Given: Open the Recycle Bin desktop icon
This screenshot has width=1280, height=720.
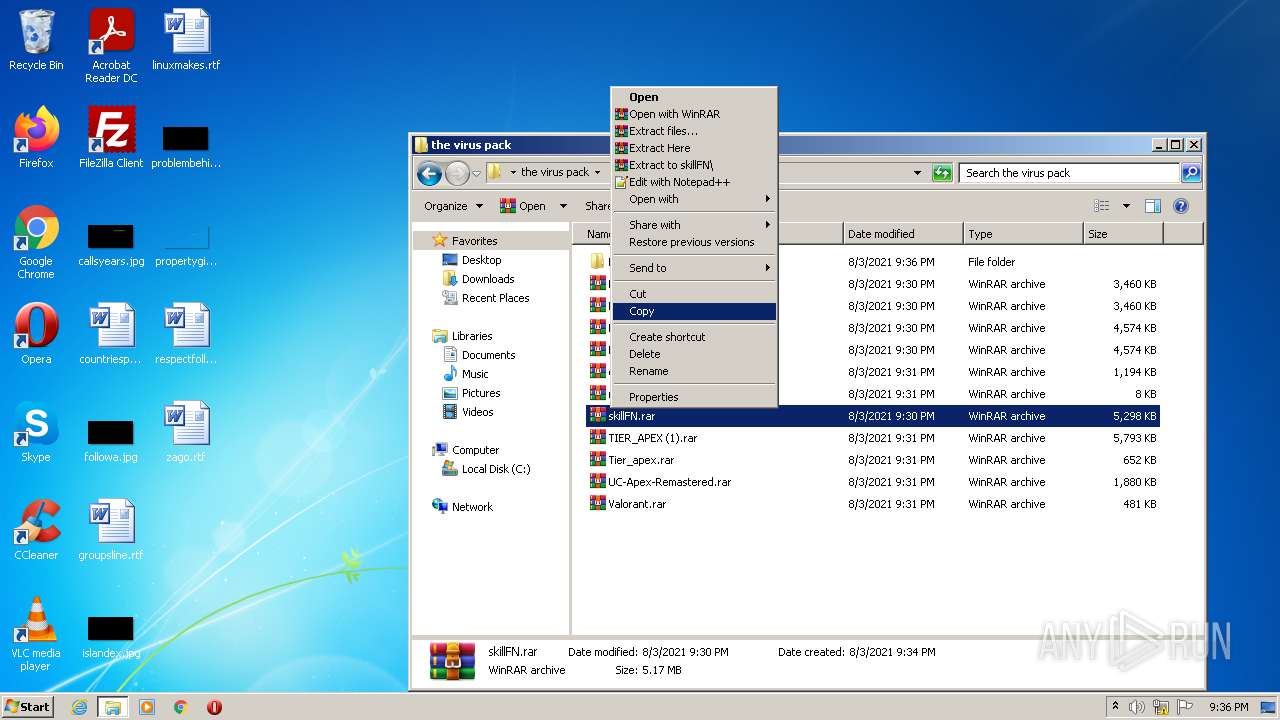Looking at the screenshot, I should [x=36, y=41].
